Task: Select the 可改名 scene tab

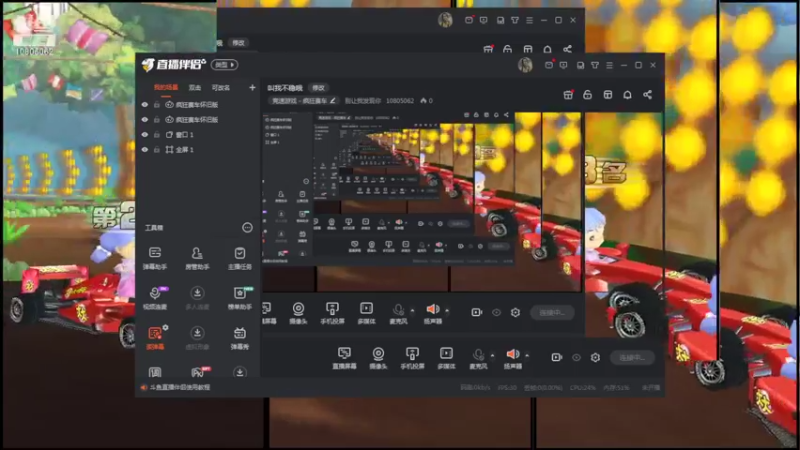Action: pos(221,88)
